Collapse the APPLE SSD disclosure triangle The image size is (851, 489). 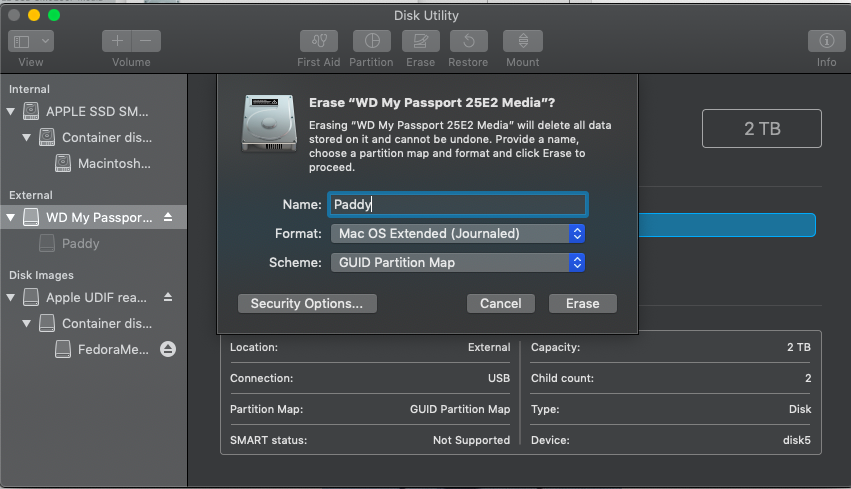tap(11, 111)
